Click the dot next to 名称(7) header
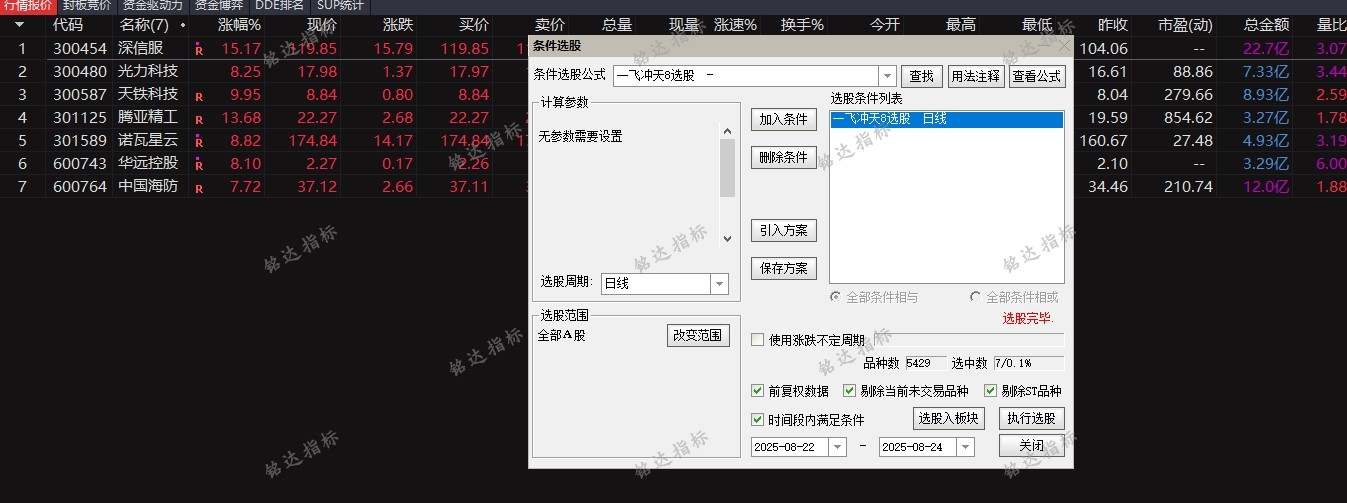Viewport: 1347px width, 503px height. click(182, 25)
